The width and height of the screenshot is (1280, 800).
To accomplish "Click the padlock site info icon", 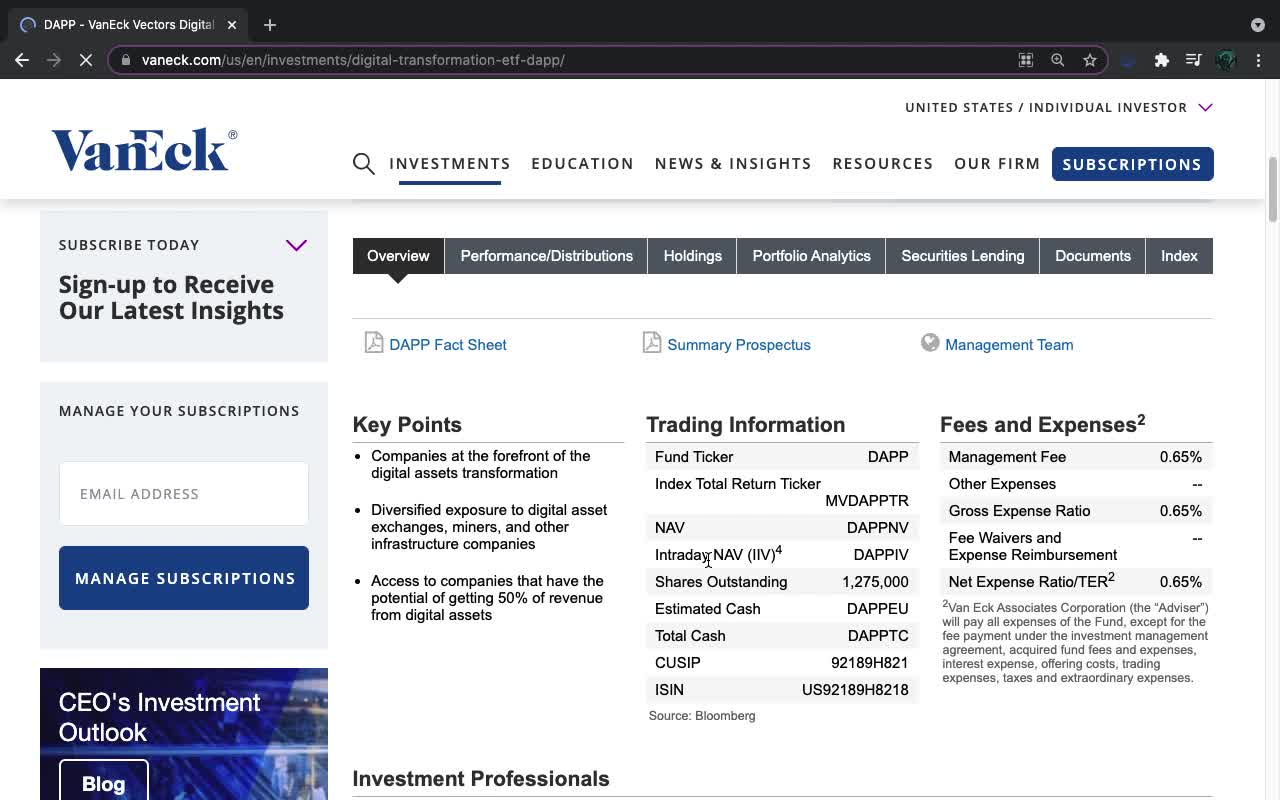I will click(x=126, y=60).
